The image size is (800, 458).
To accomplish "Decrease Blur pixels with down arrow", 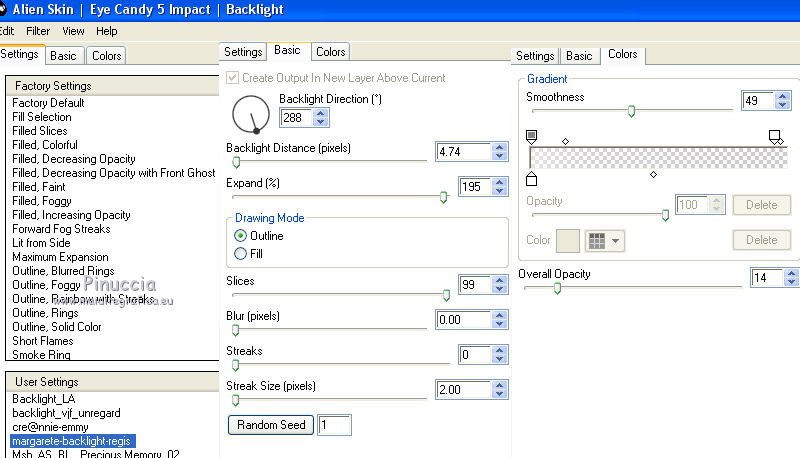I will pos(499,324).
